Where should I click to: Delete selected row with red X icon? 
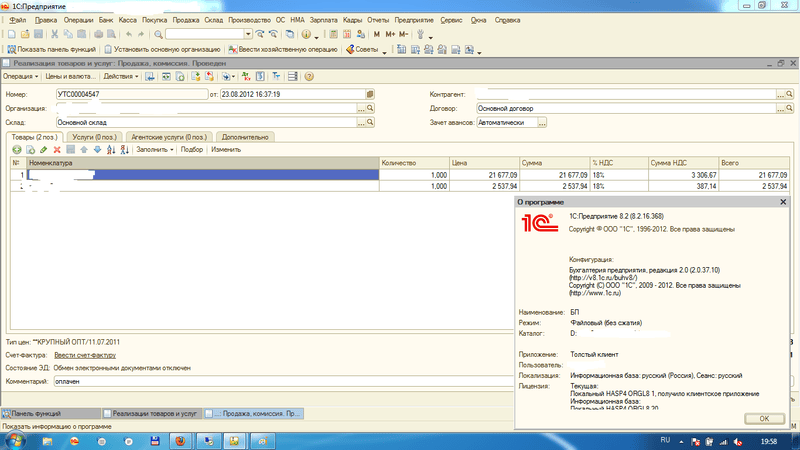57,149
